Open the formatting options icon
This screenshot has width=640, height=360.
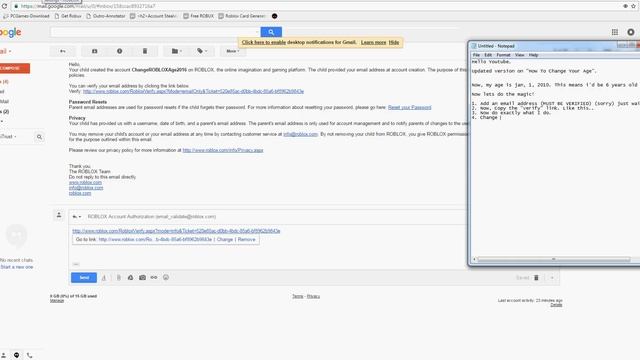(104, 278)
